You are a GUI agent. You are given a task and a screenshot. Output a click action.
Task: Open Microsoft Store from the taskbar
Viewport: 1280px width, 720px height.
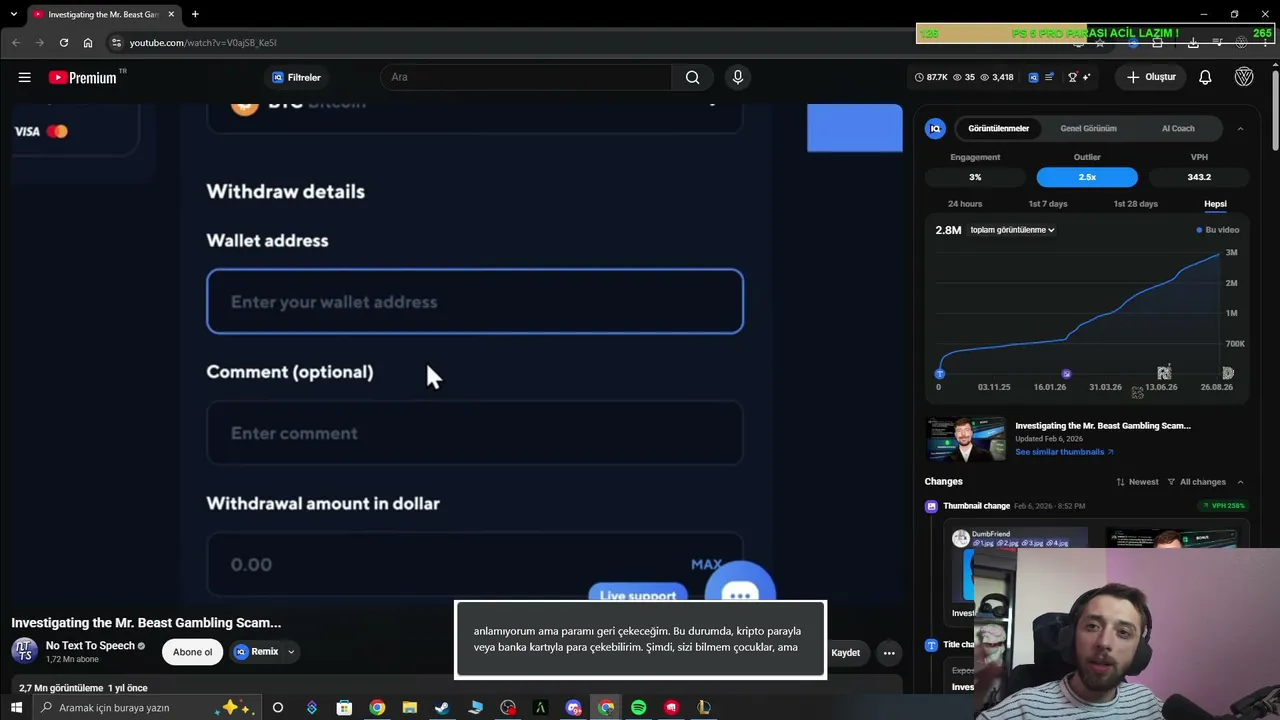(x=344, y=708)
